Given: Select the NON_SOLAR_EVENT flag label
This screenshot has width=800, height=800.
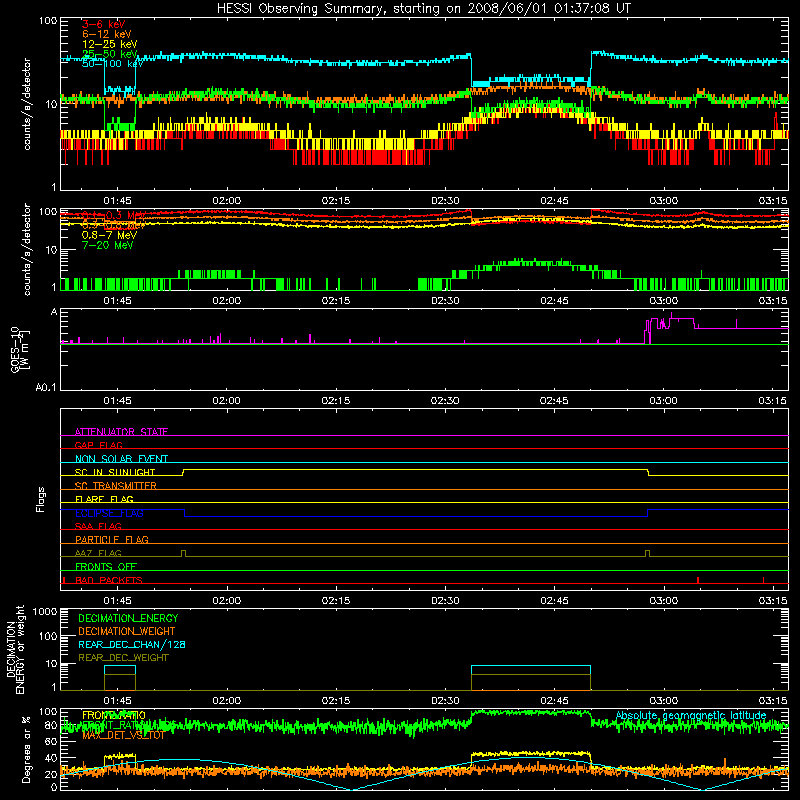Looking at the screenshot, I should (121, 459).
